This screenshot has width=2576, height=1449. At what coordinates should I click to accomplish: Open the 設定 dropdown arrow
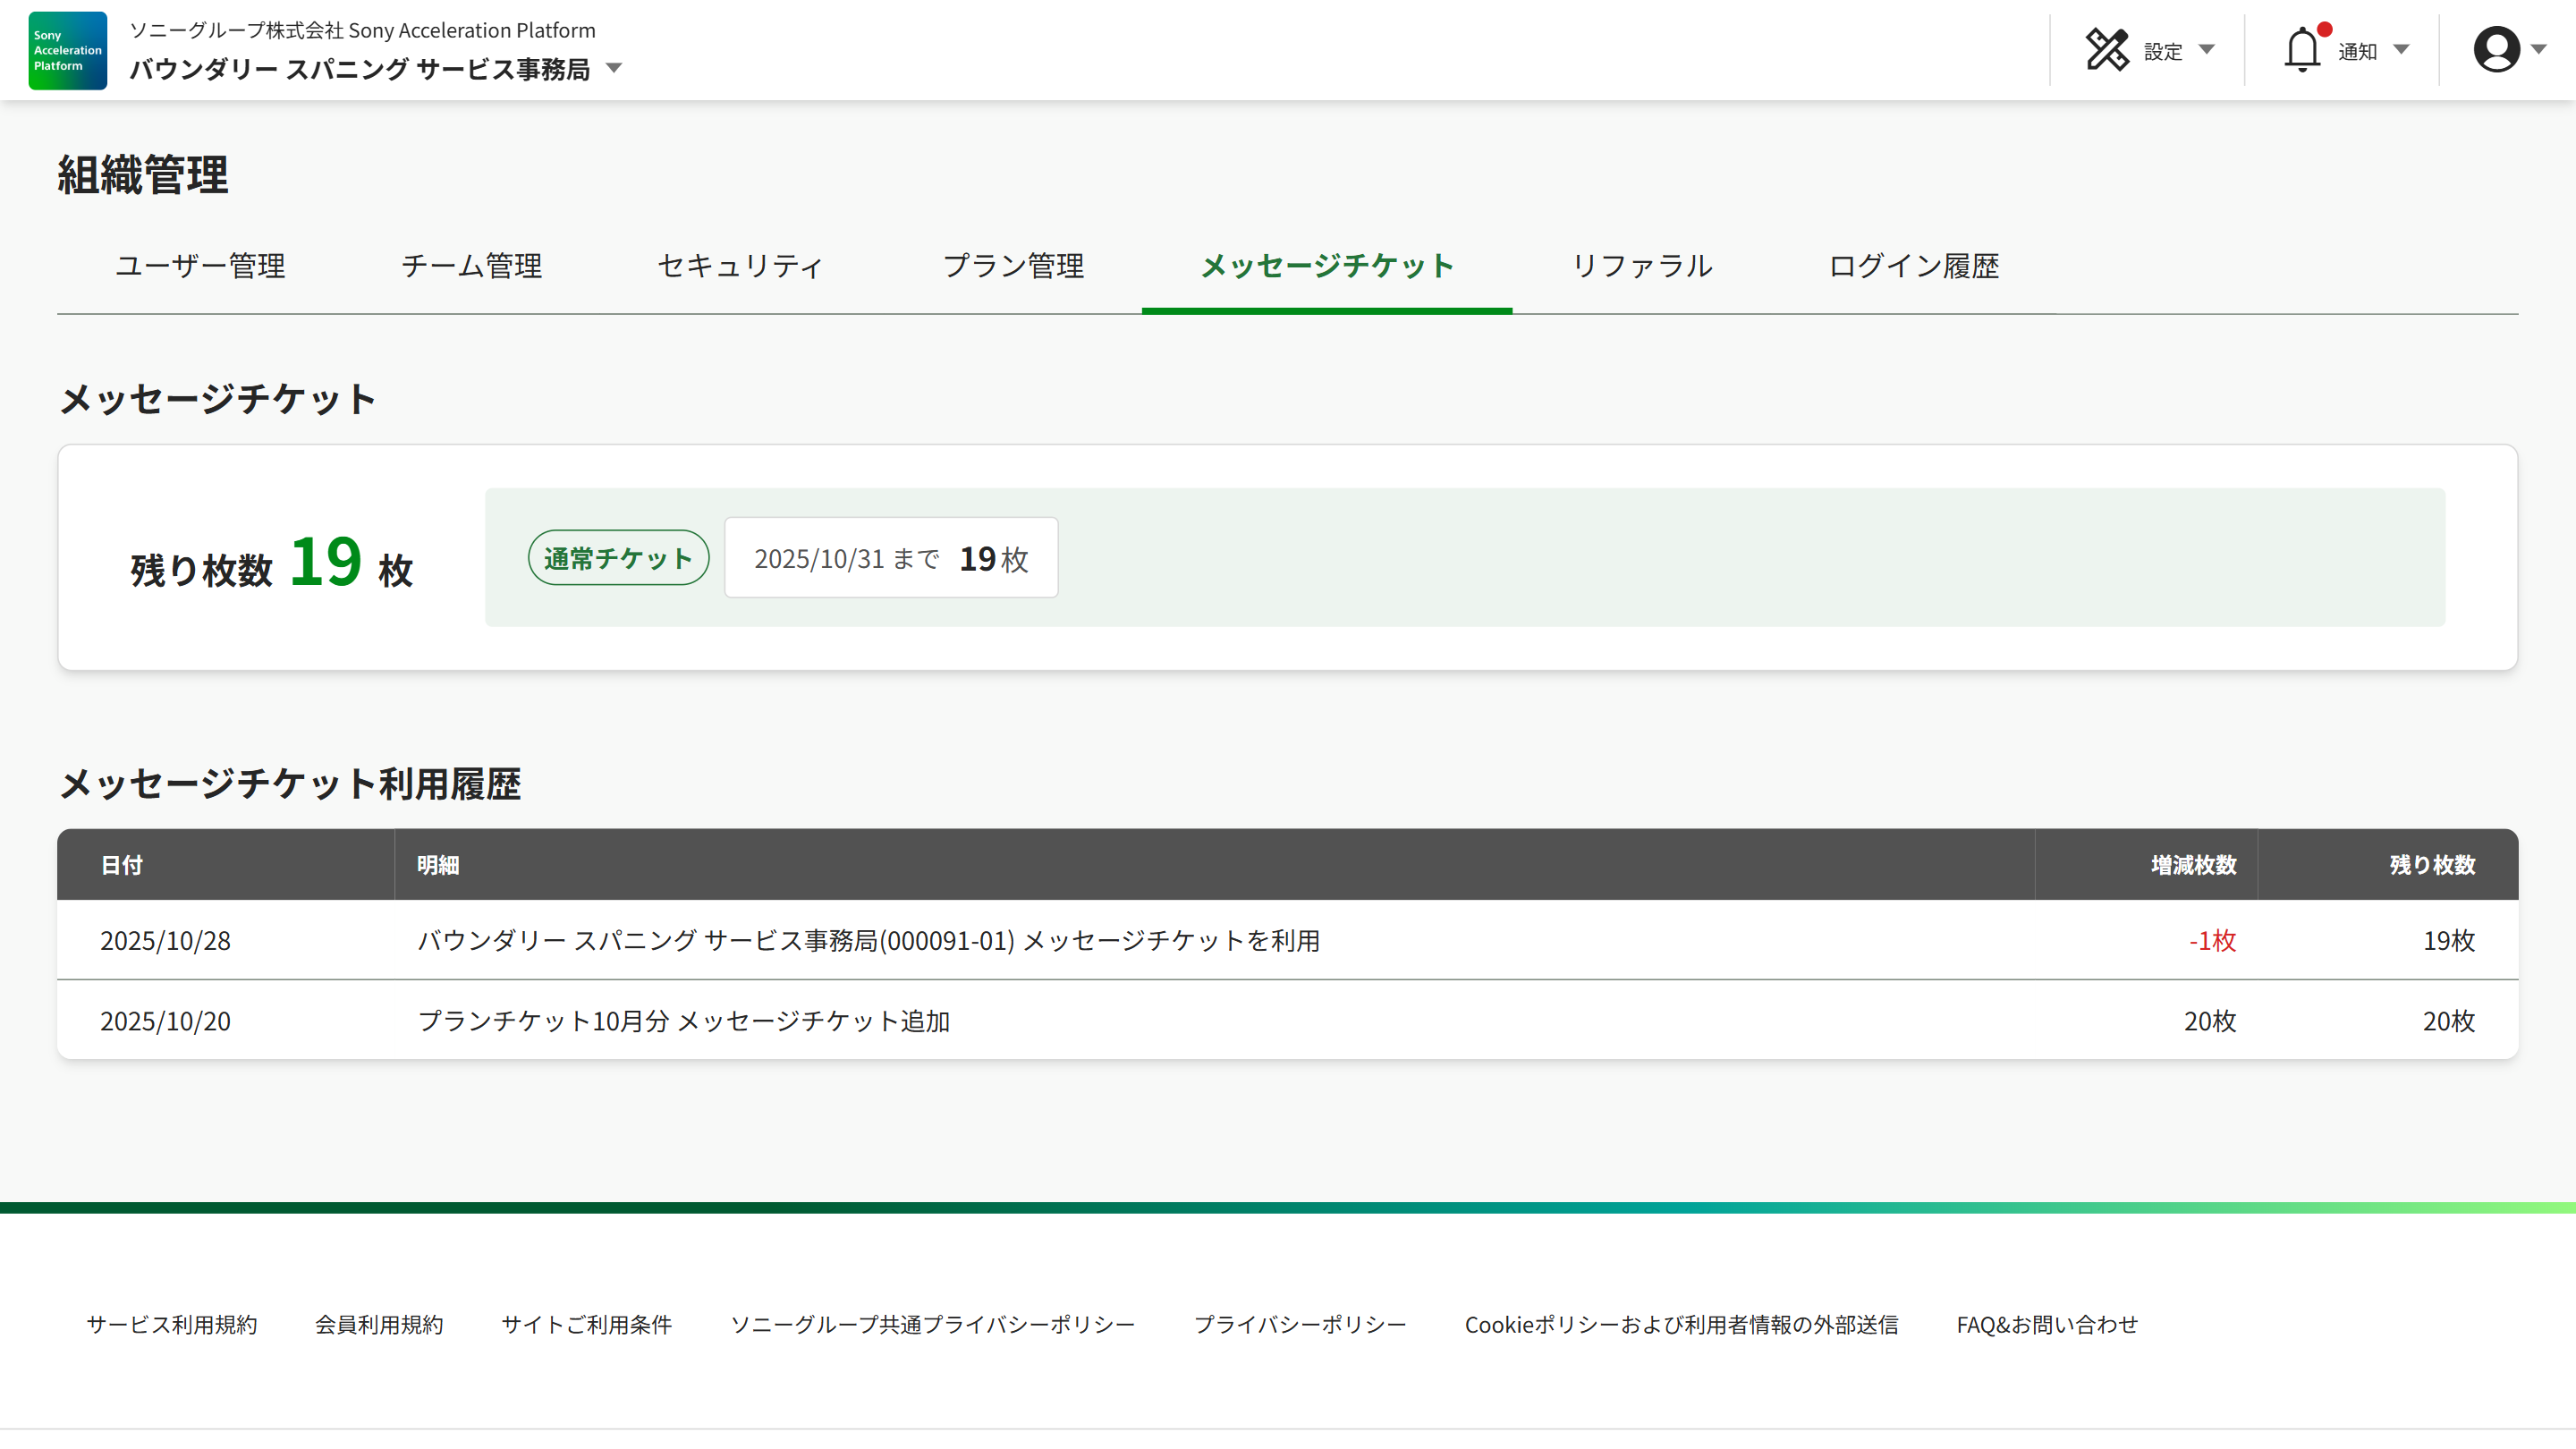2207,50
